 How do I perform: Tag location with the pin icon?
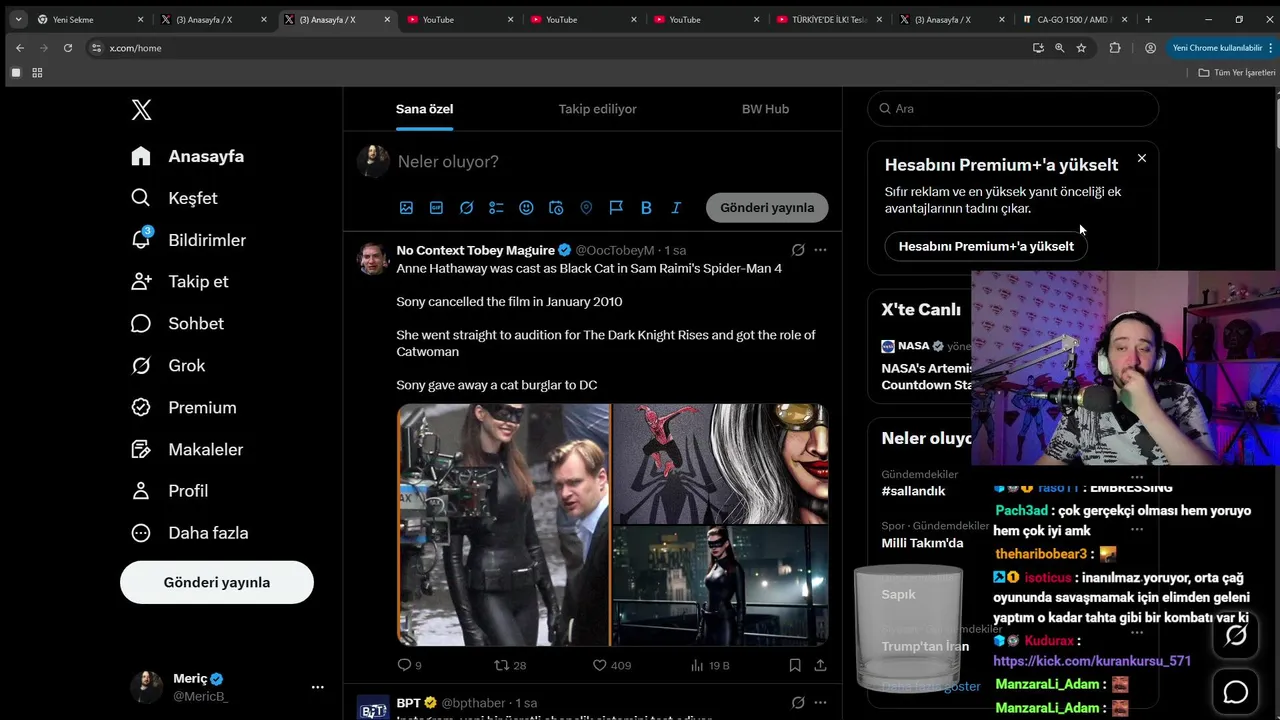[586, 208]
